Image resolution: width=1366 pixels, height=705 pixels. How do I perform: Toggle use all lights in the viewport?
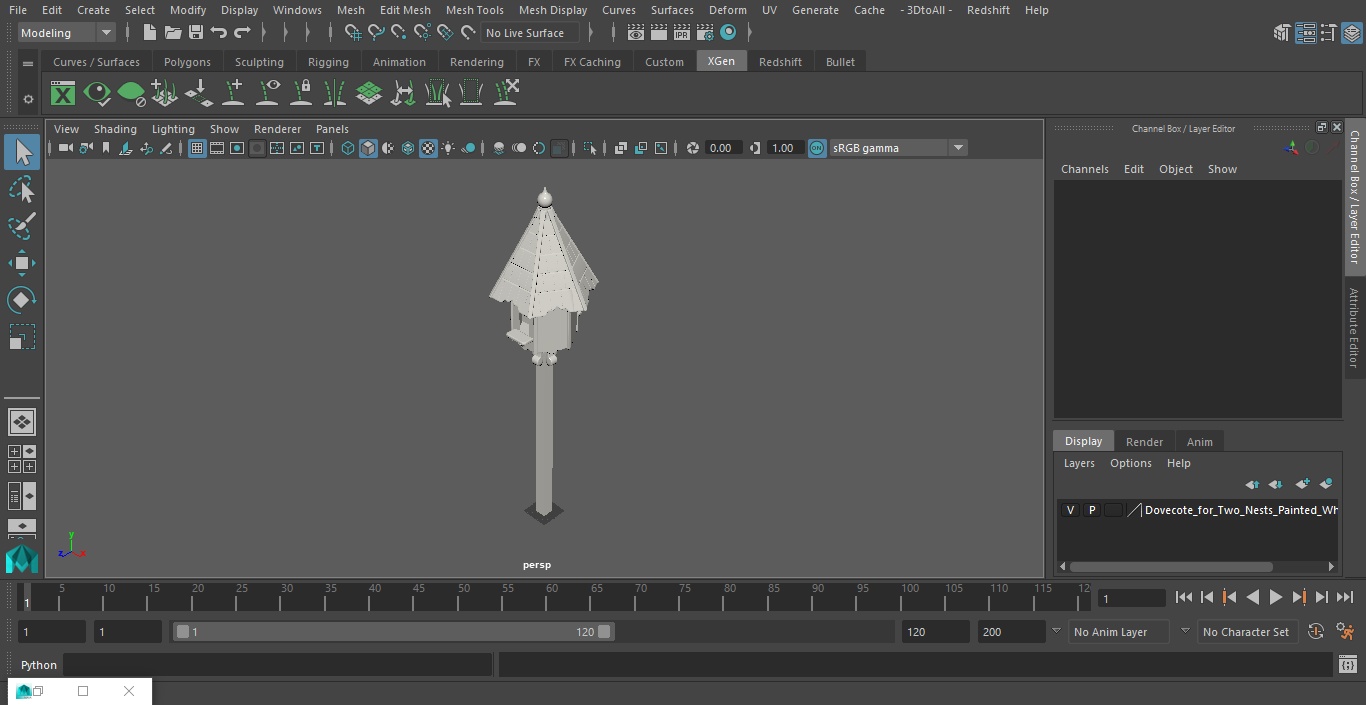(448, 148)
